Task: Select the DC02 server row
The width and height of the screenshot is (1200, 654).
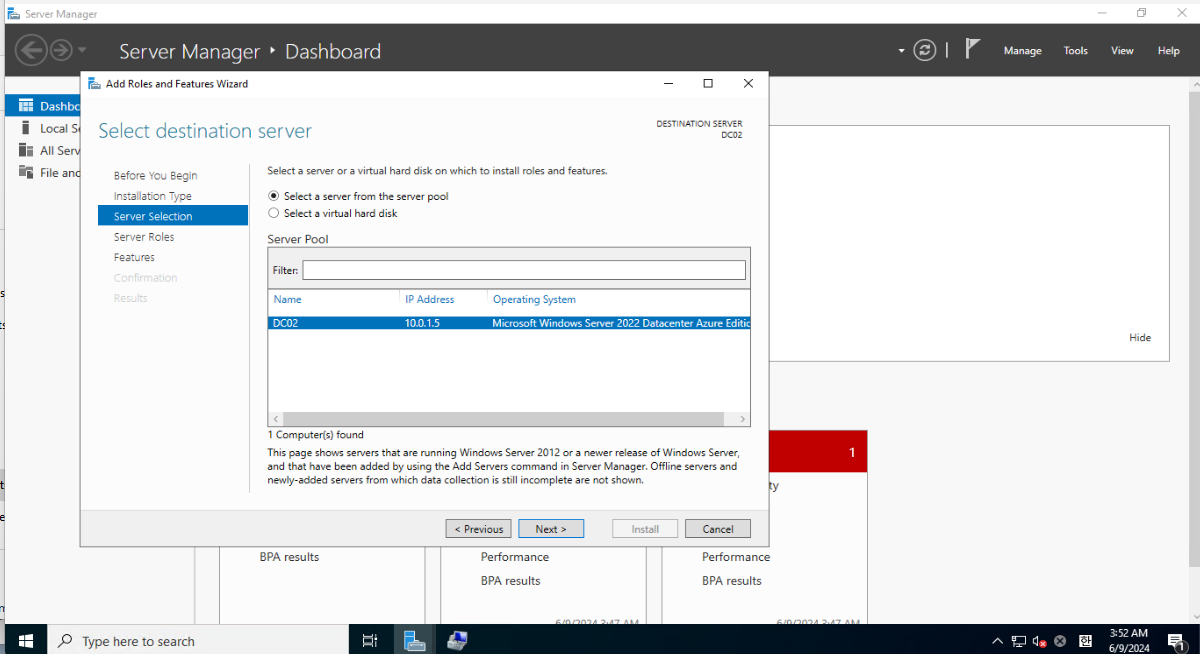Action: coord(509,323)
